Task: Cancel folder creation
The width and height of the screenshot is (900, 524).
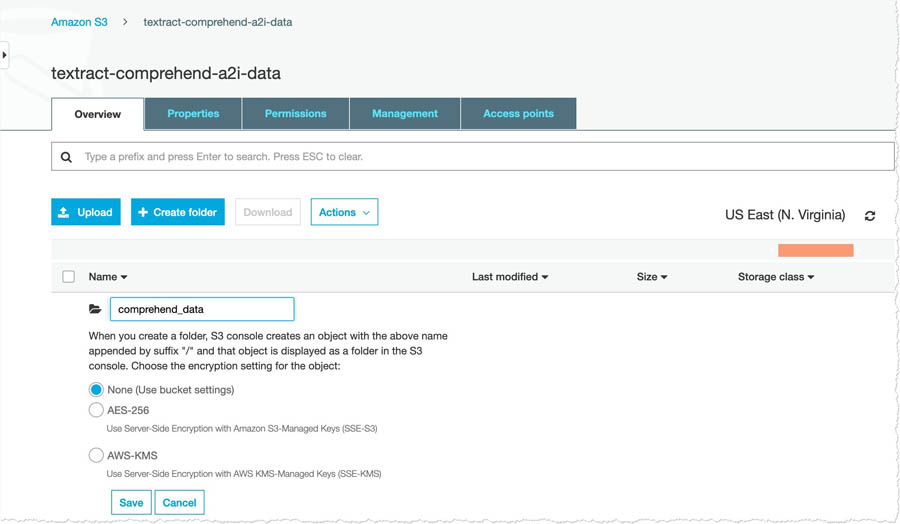Action: [x=179, y=502]
